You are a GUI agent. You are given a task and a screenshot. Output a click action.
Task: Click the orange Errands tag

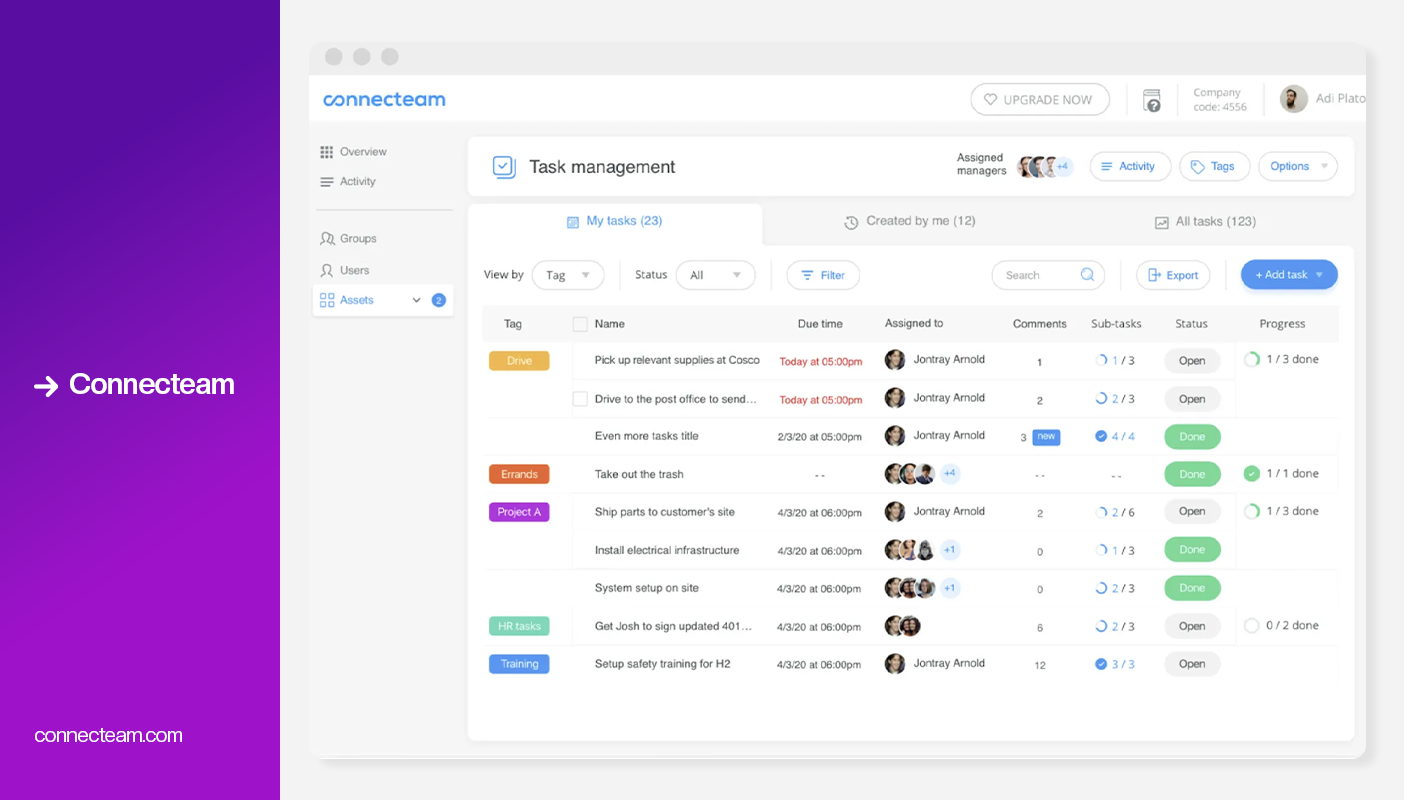pyautogui.click(x=519, y=474)
